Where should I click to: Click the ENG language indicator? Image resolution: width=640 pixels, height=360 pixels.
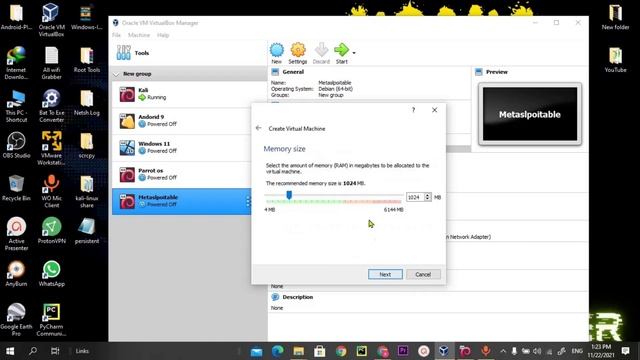pyautogui.click(x=577, y=351)
